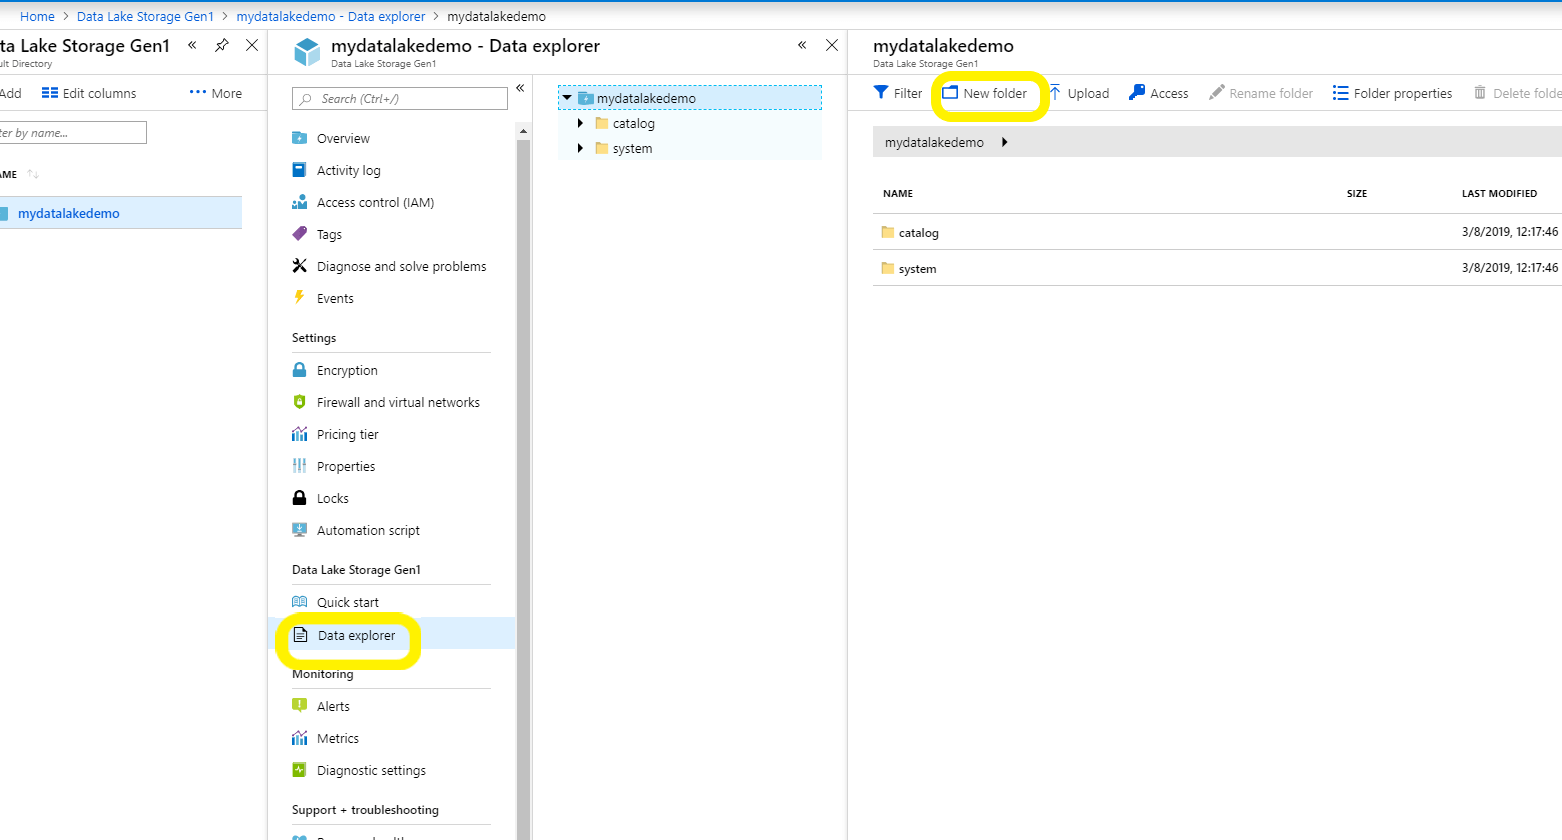Click the Alerts icon

(x=299, y=705)
